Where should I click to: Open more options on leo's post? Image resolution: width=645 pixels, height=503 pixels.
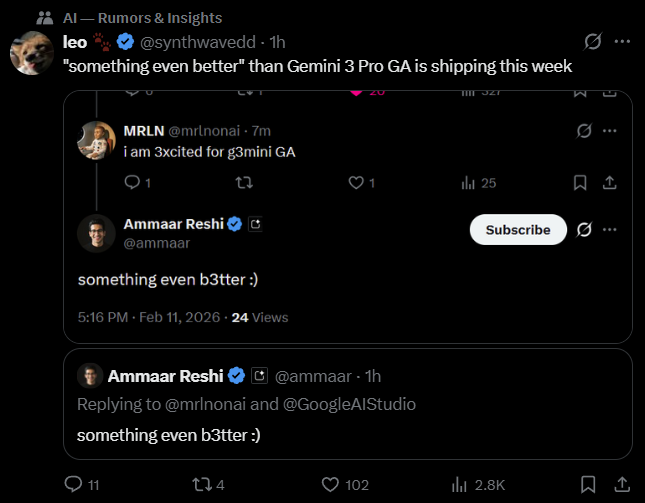(x=622, y=41)
